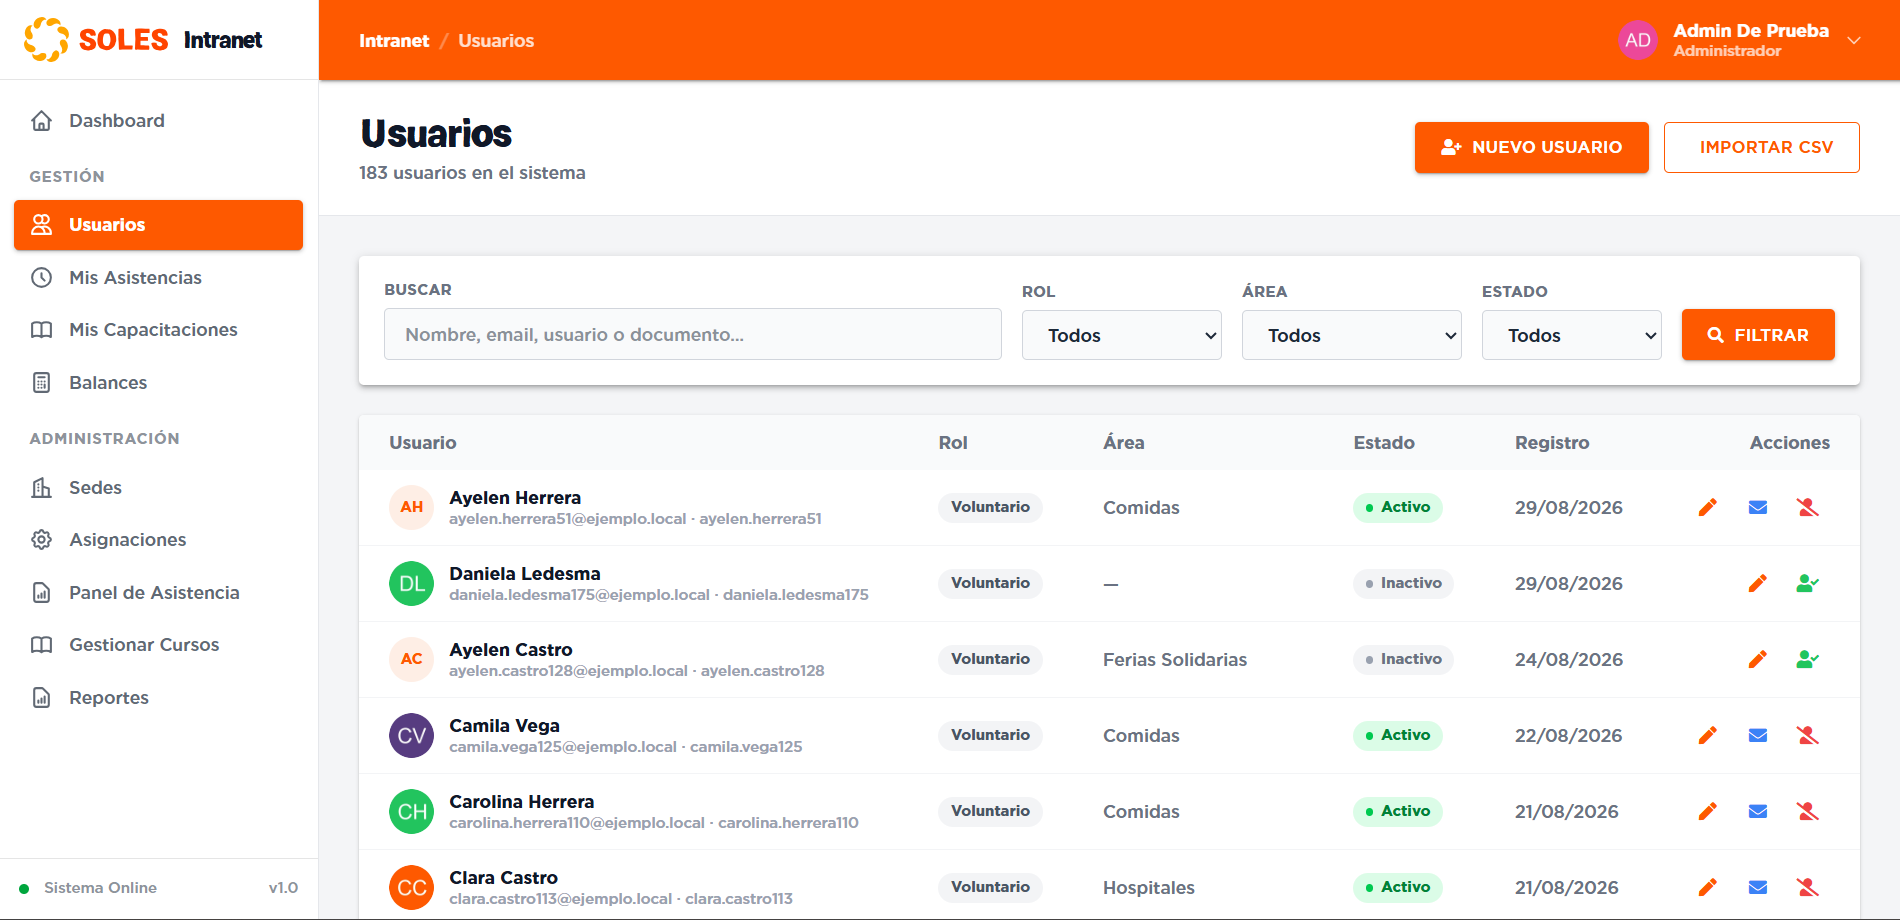Click the SOLES sun logo icon

click(x=46, y=40)
